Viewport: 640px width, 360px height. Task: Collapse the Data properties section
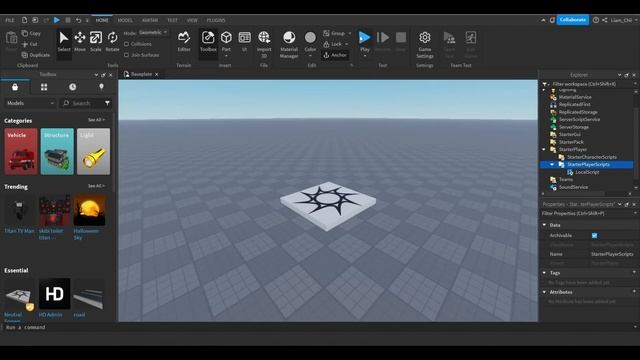coord(544,225)
